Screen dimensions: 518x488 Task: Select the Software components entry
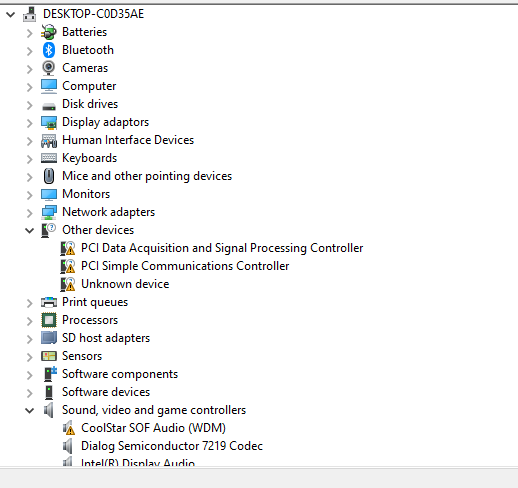coord(120,374)
